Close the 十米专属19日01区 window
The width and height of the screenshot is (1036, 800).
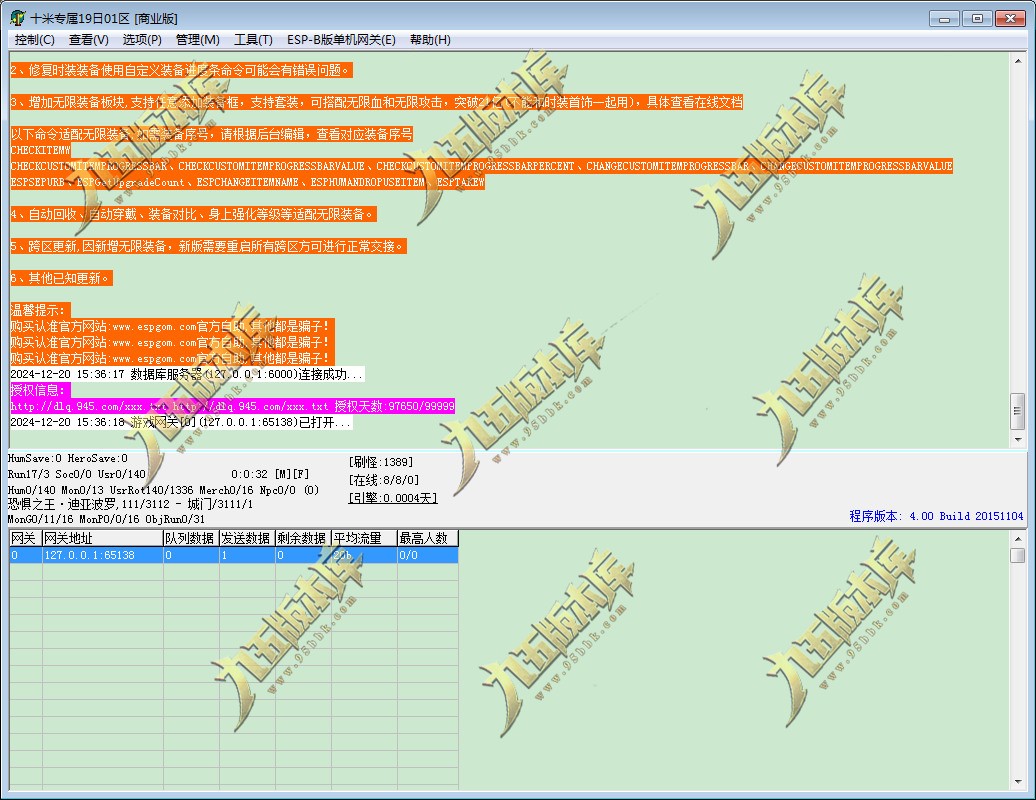pyautogui.click(x=1010, y=18)
